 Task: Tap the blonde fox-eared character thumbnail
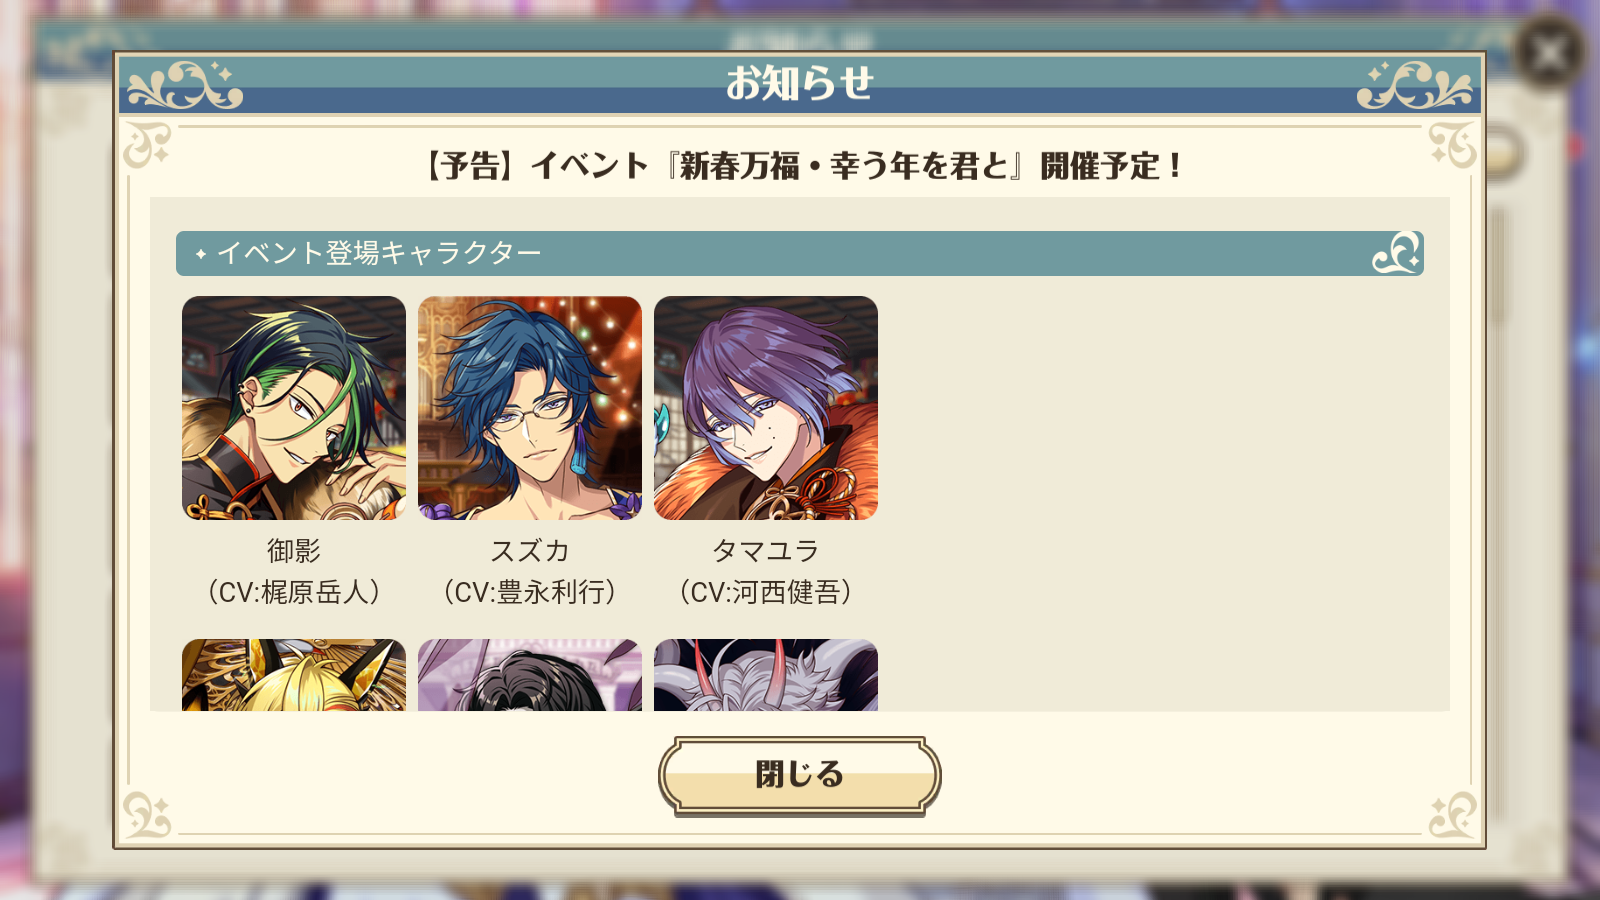[x=294, y=675]
